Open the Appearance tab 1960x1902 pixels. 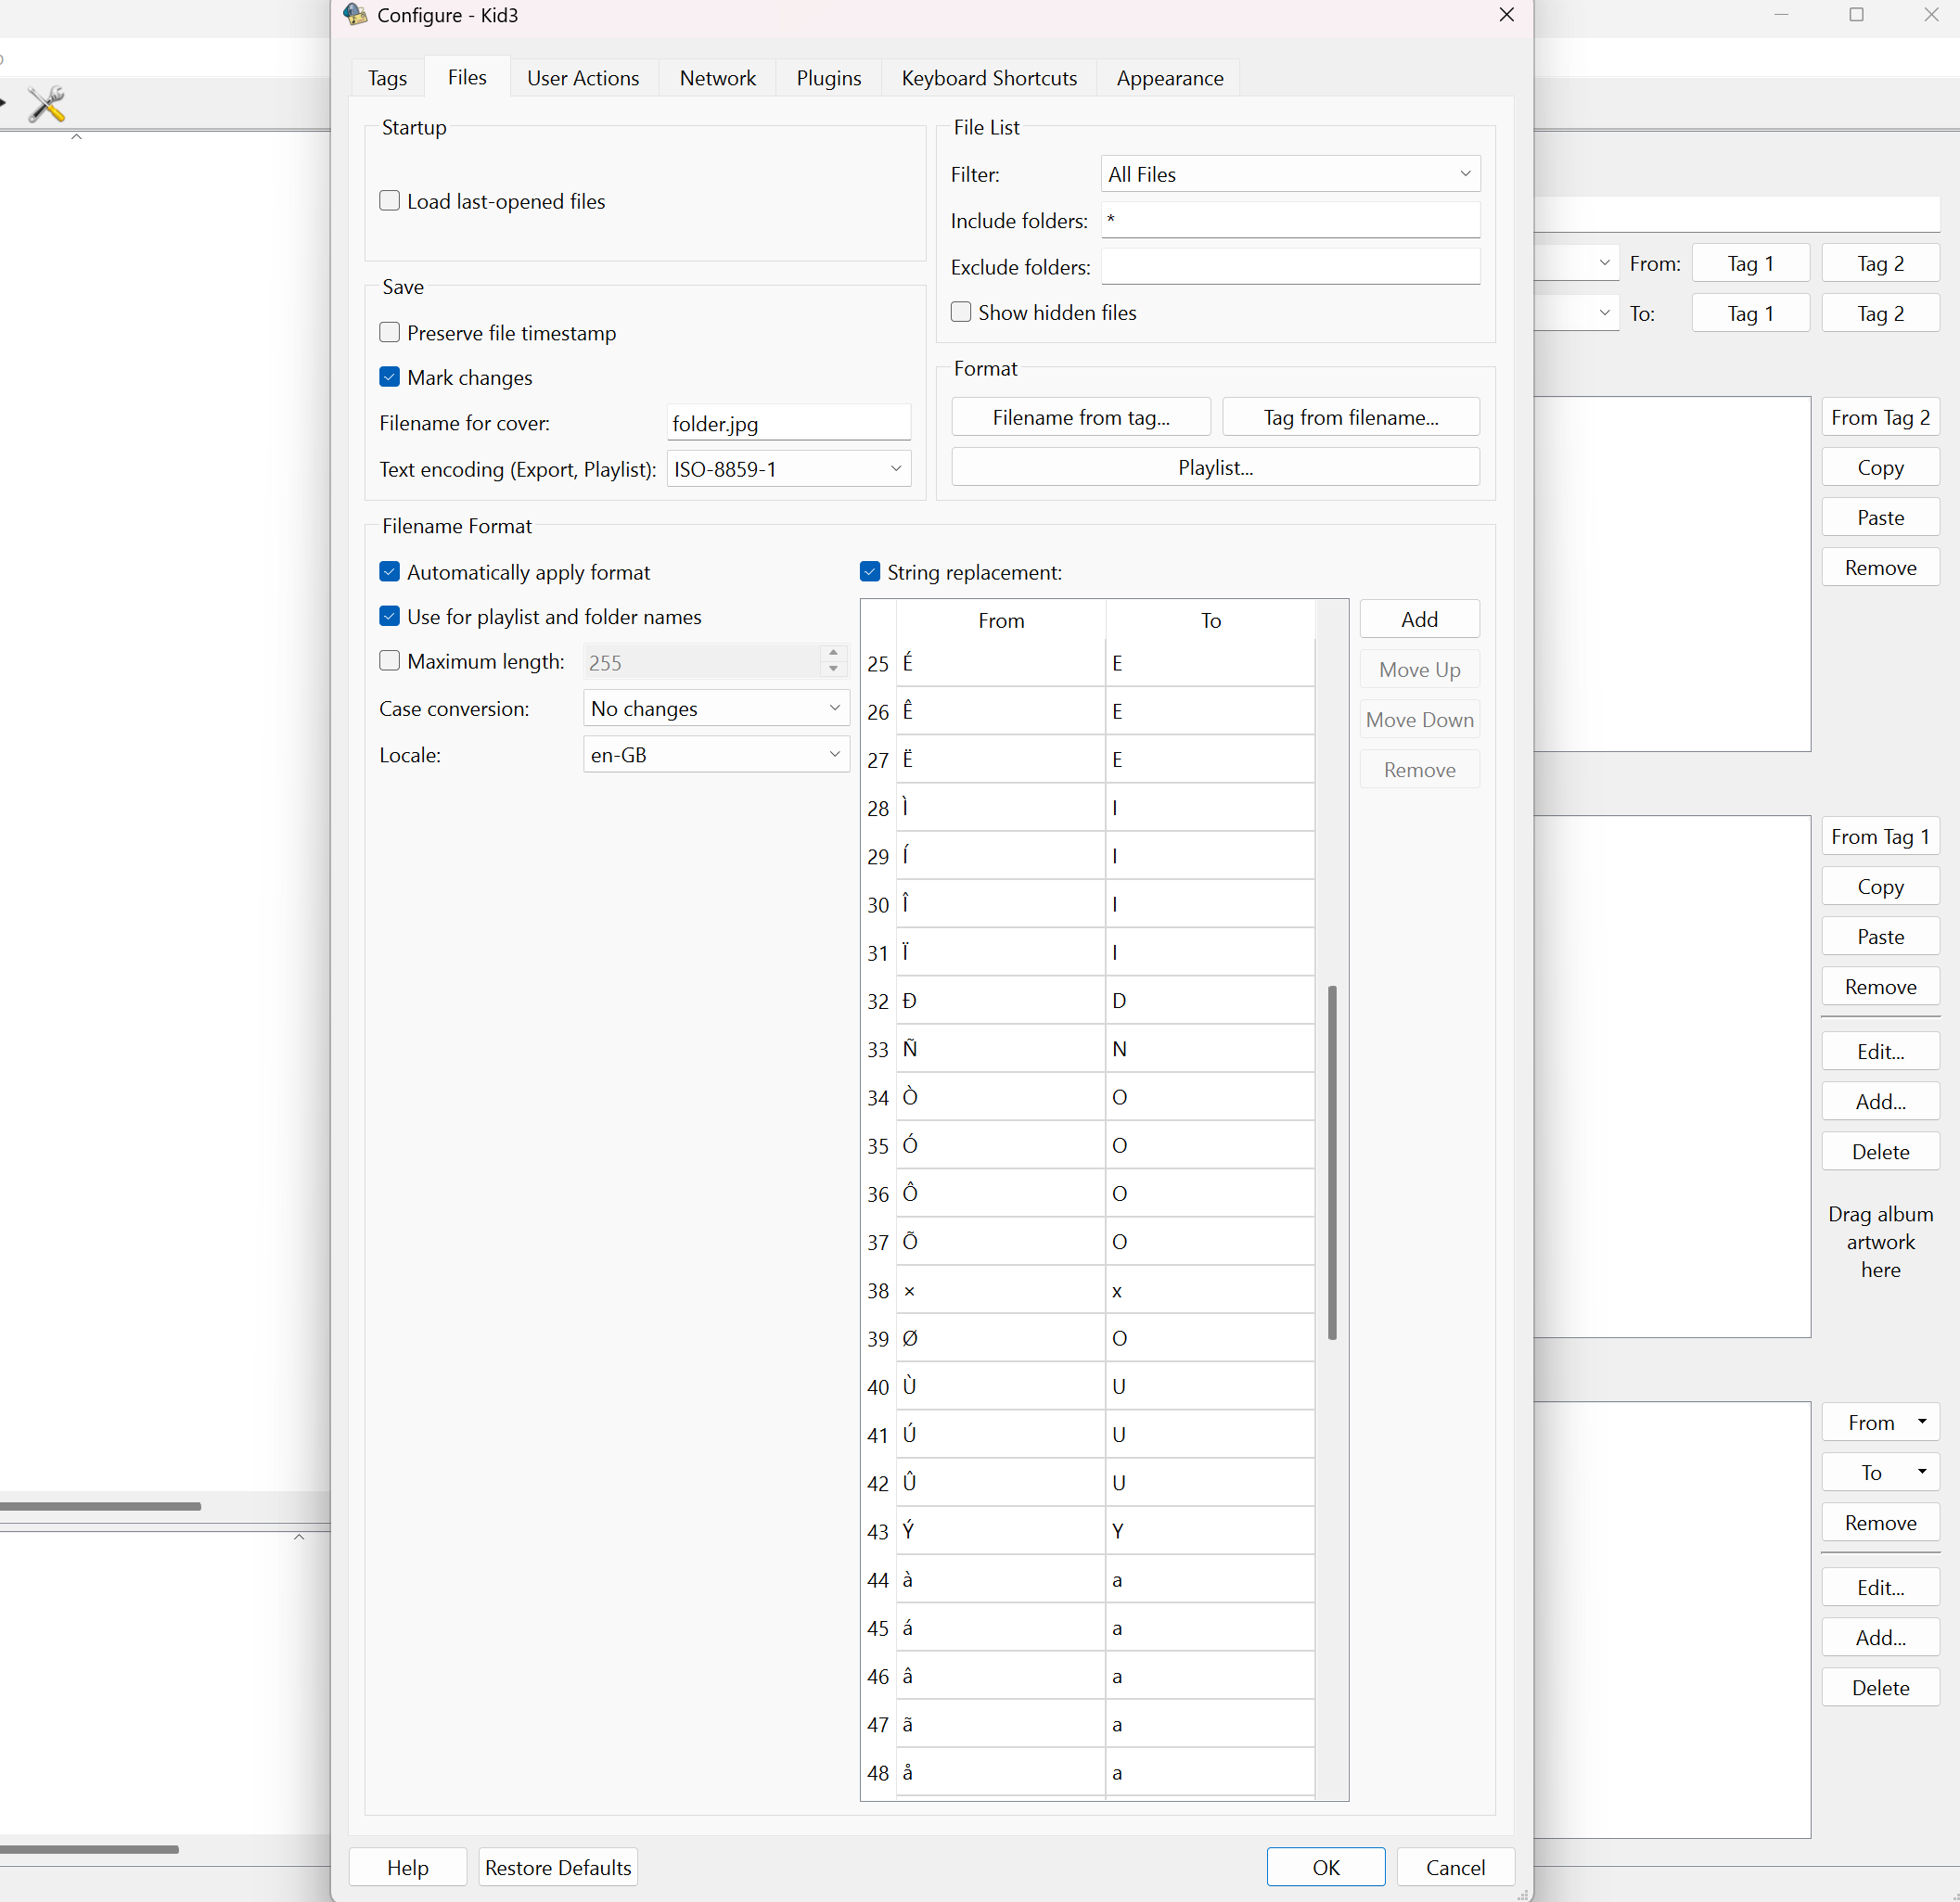(1170, 78)
